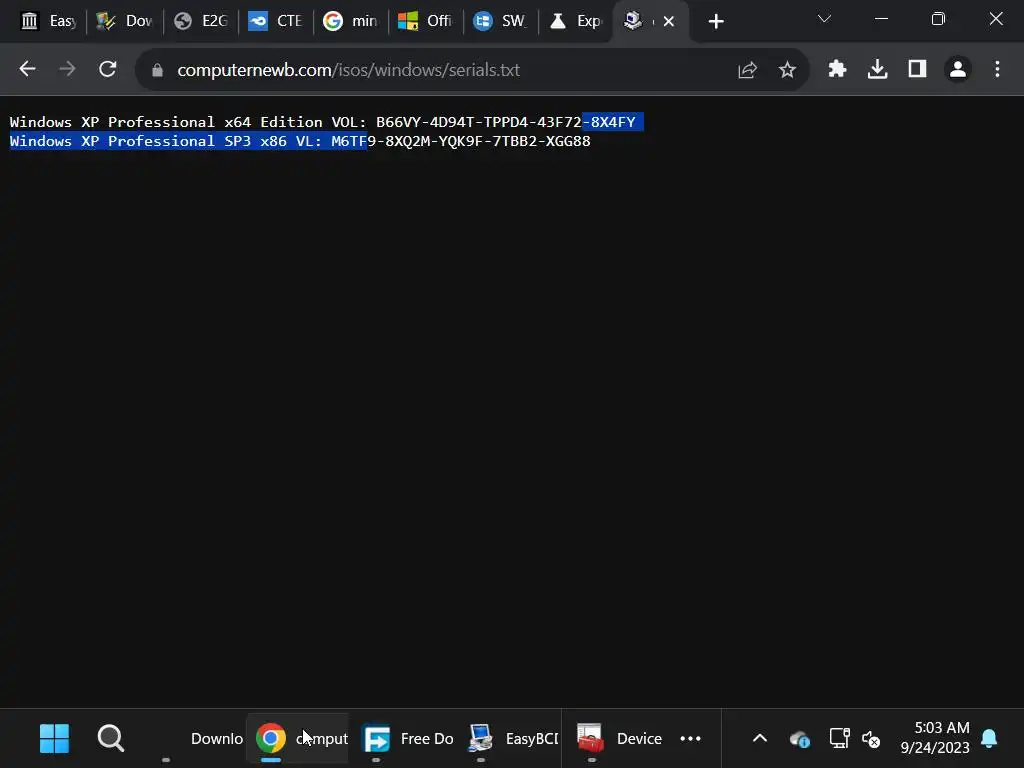1024x768 pixels.
Task: Open the EasyBCD taskbar app
Action: (513, 739)
